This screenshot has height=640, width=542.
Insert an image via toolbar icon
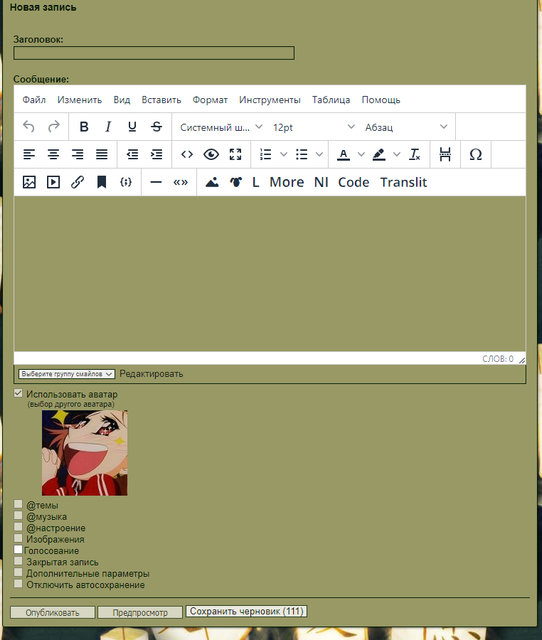pyautogui.click(x=29, y=182)
